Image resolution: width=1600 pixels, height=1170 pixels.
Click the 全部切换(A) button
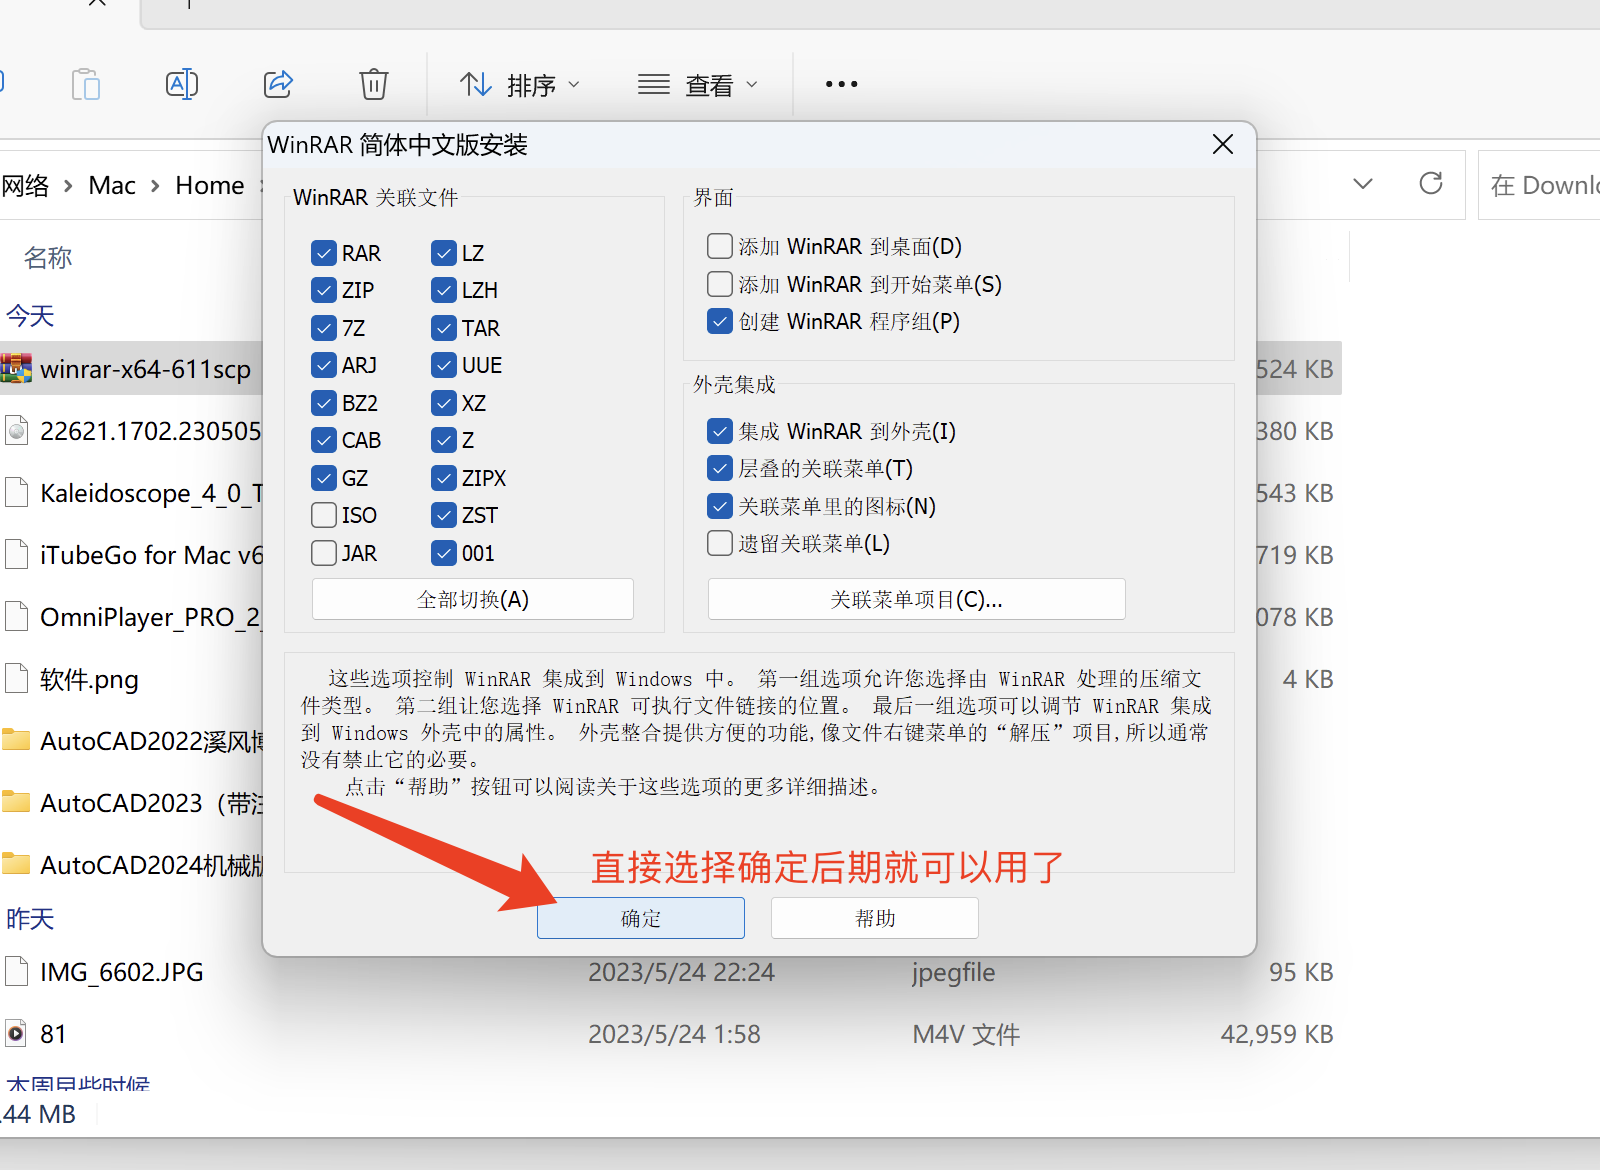click(x=473, y=599)
